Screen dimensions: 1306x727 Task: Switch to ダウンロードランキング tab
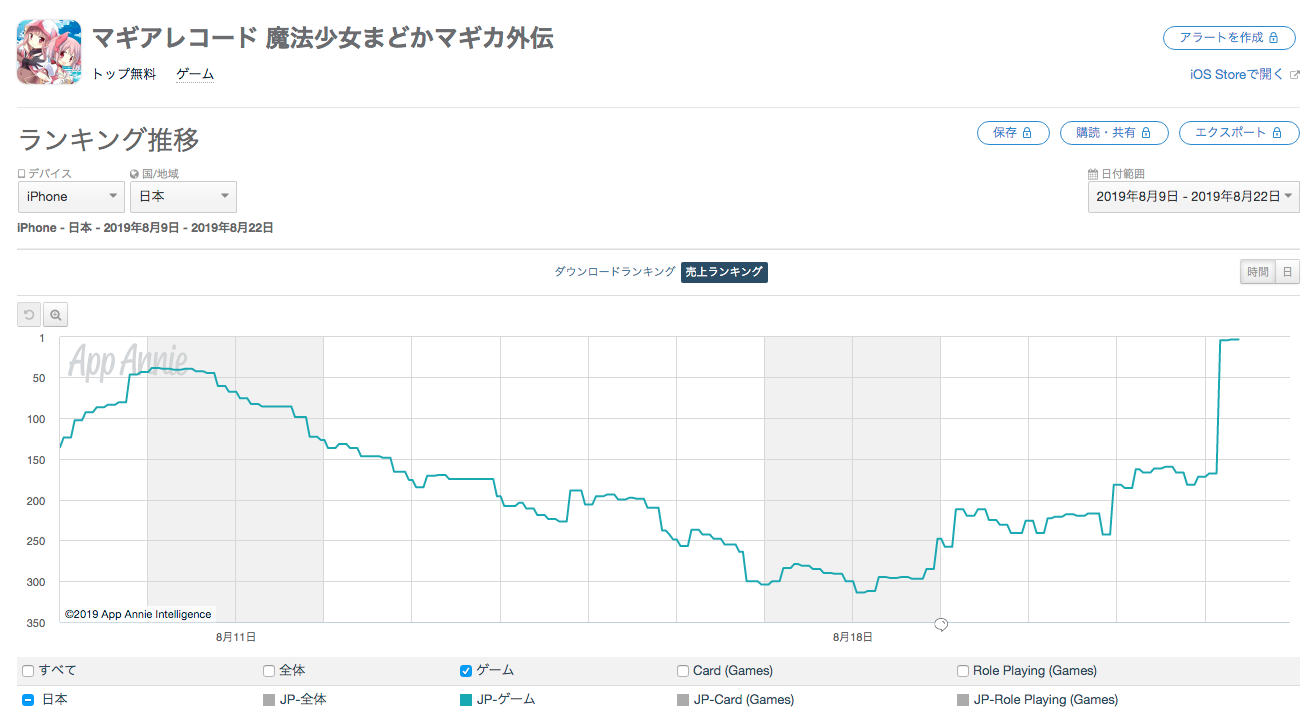click(x=615, y=272)
